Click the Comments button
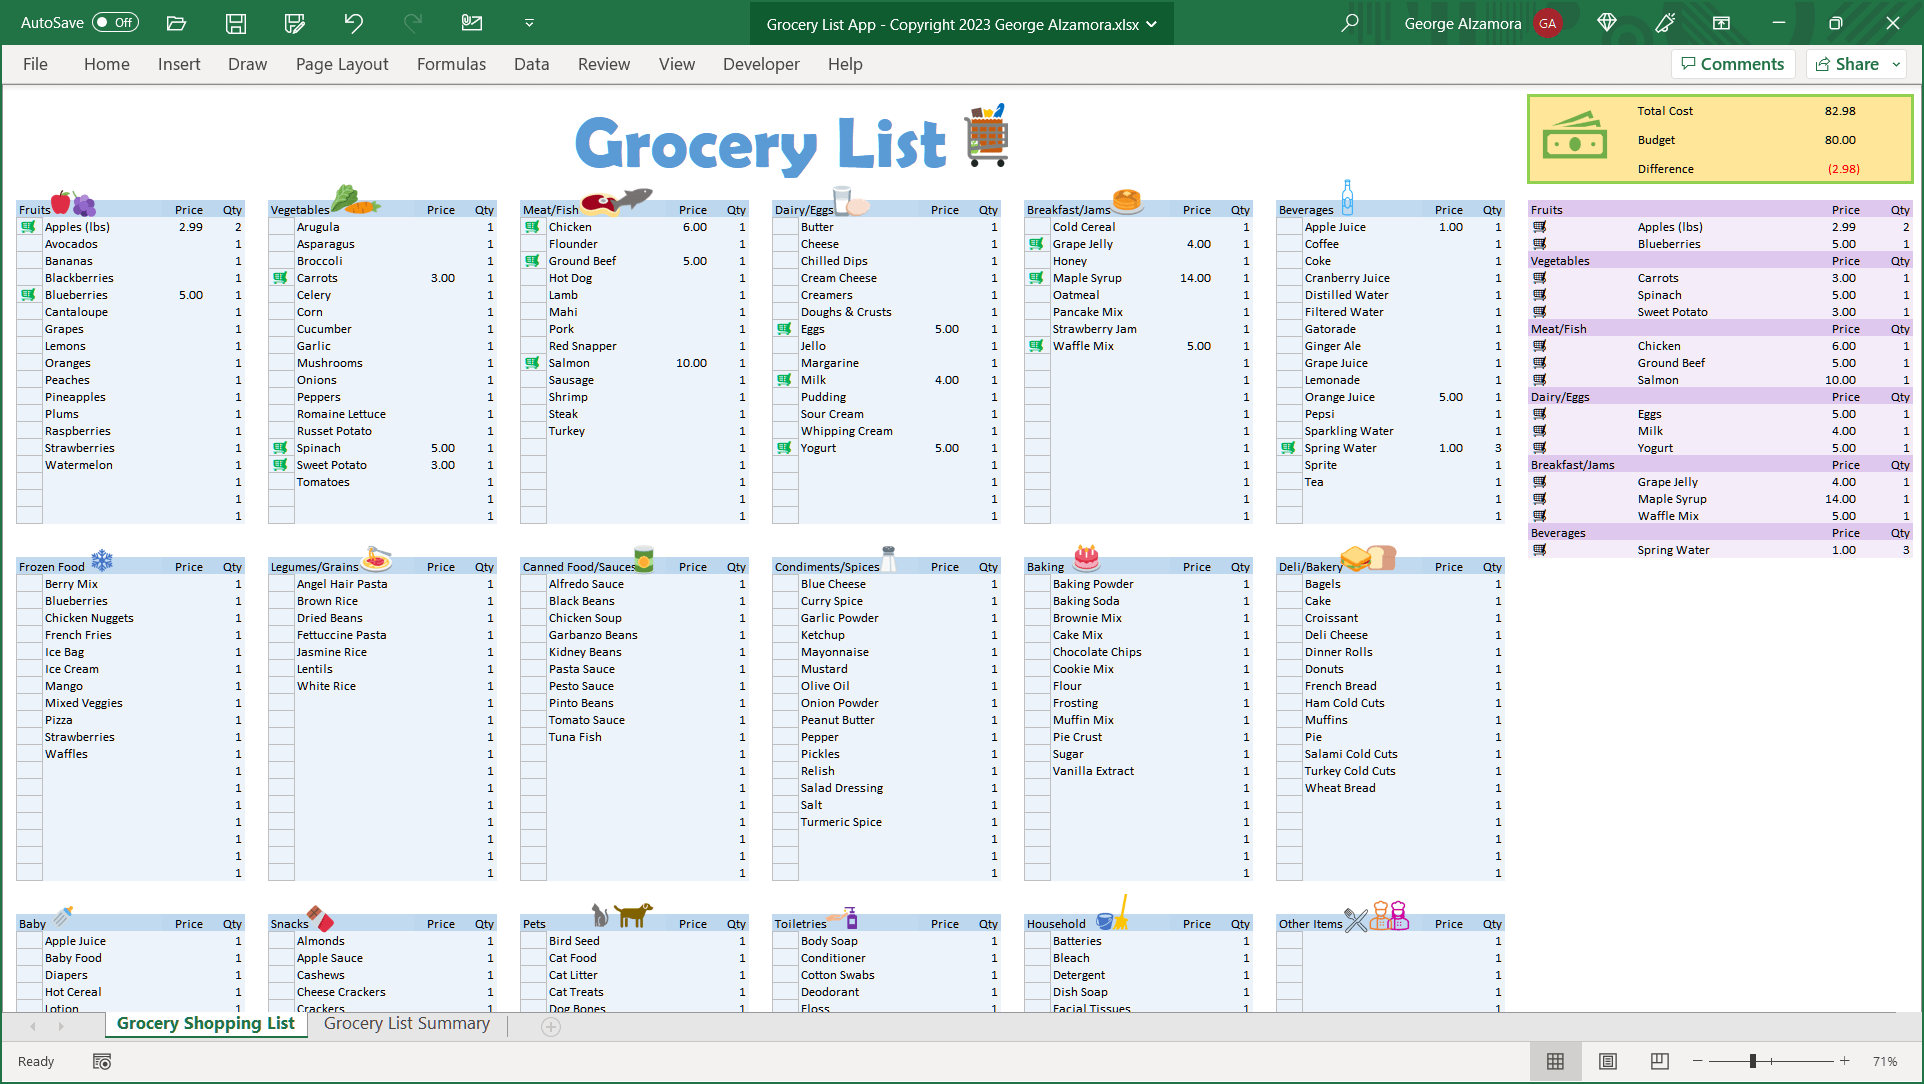Image resolution: width=1924 pixels, height=1084 pixels. (x=1732, y=63)
